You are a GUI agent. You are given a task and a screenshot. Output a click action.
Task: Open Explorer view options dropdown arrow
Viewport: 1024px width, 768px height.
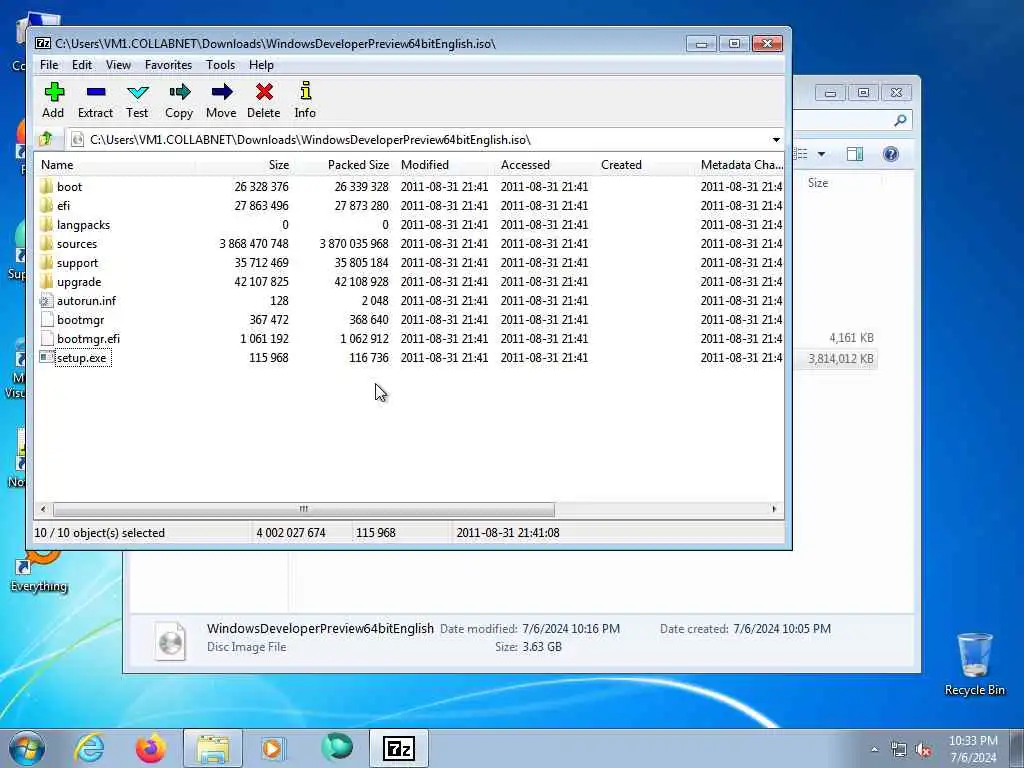tap(822, 154)
